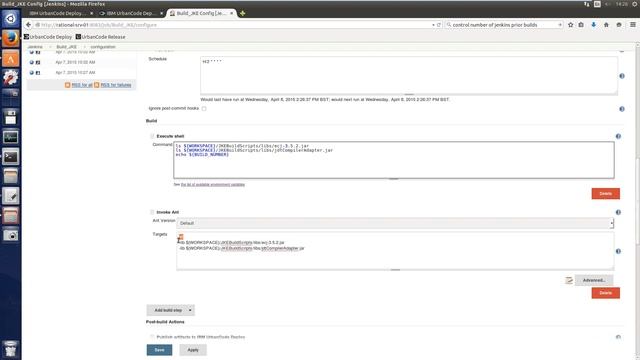Delete the Execute shell build step
This screenshot has width=640, height=360.
click(606, 193)
